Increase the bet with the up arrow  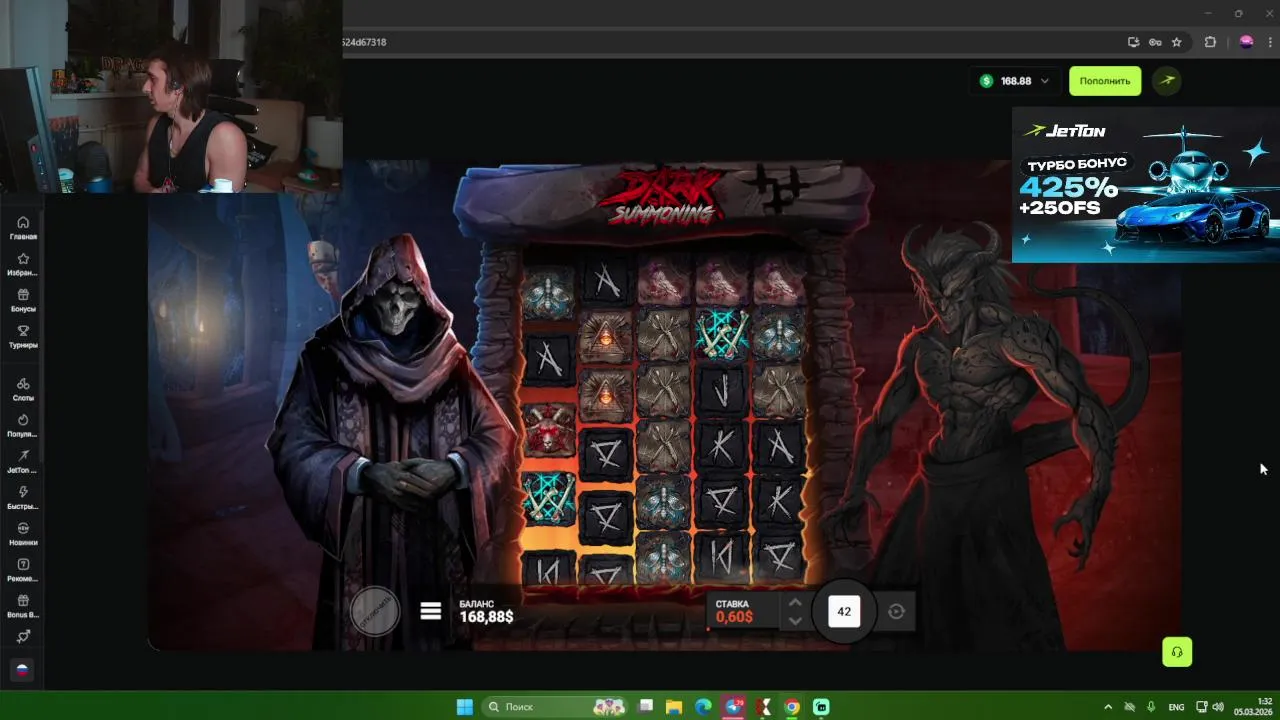coord(795,602)
